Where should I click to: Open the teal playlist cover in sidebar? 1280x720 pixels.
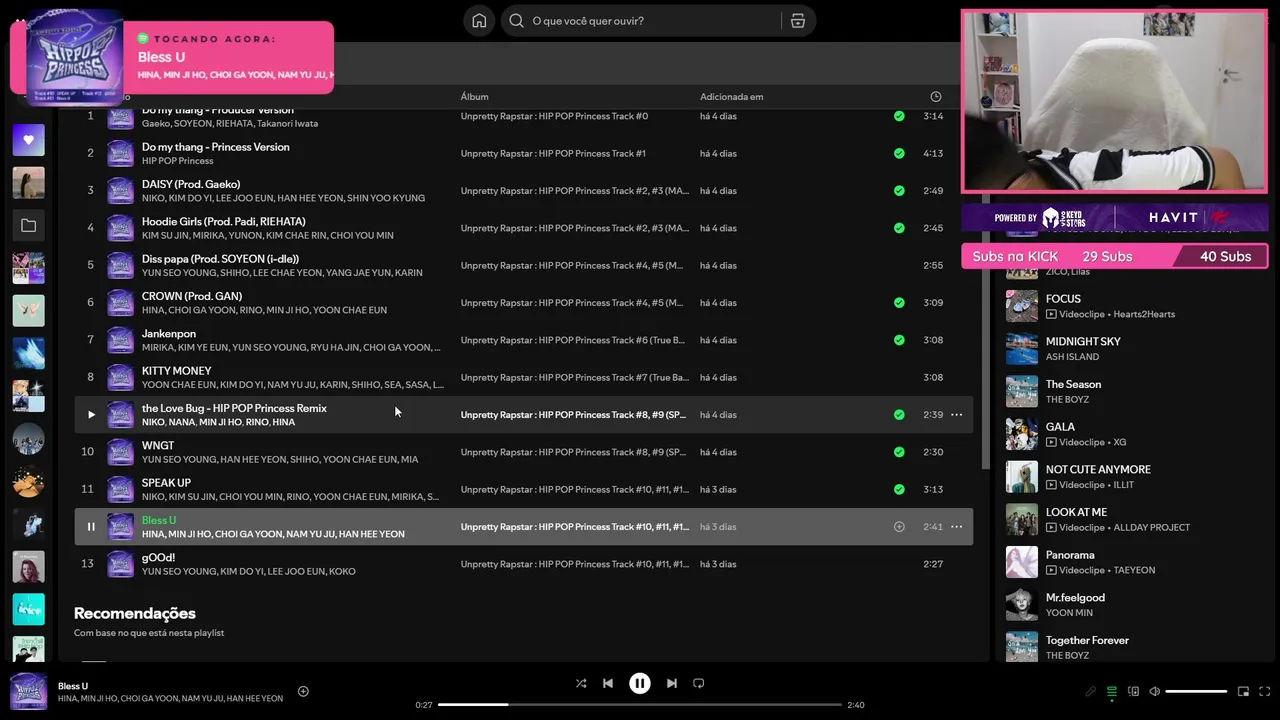click(x=28, y=609)
